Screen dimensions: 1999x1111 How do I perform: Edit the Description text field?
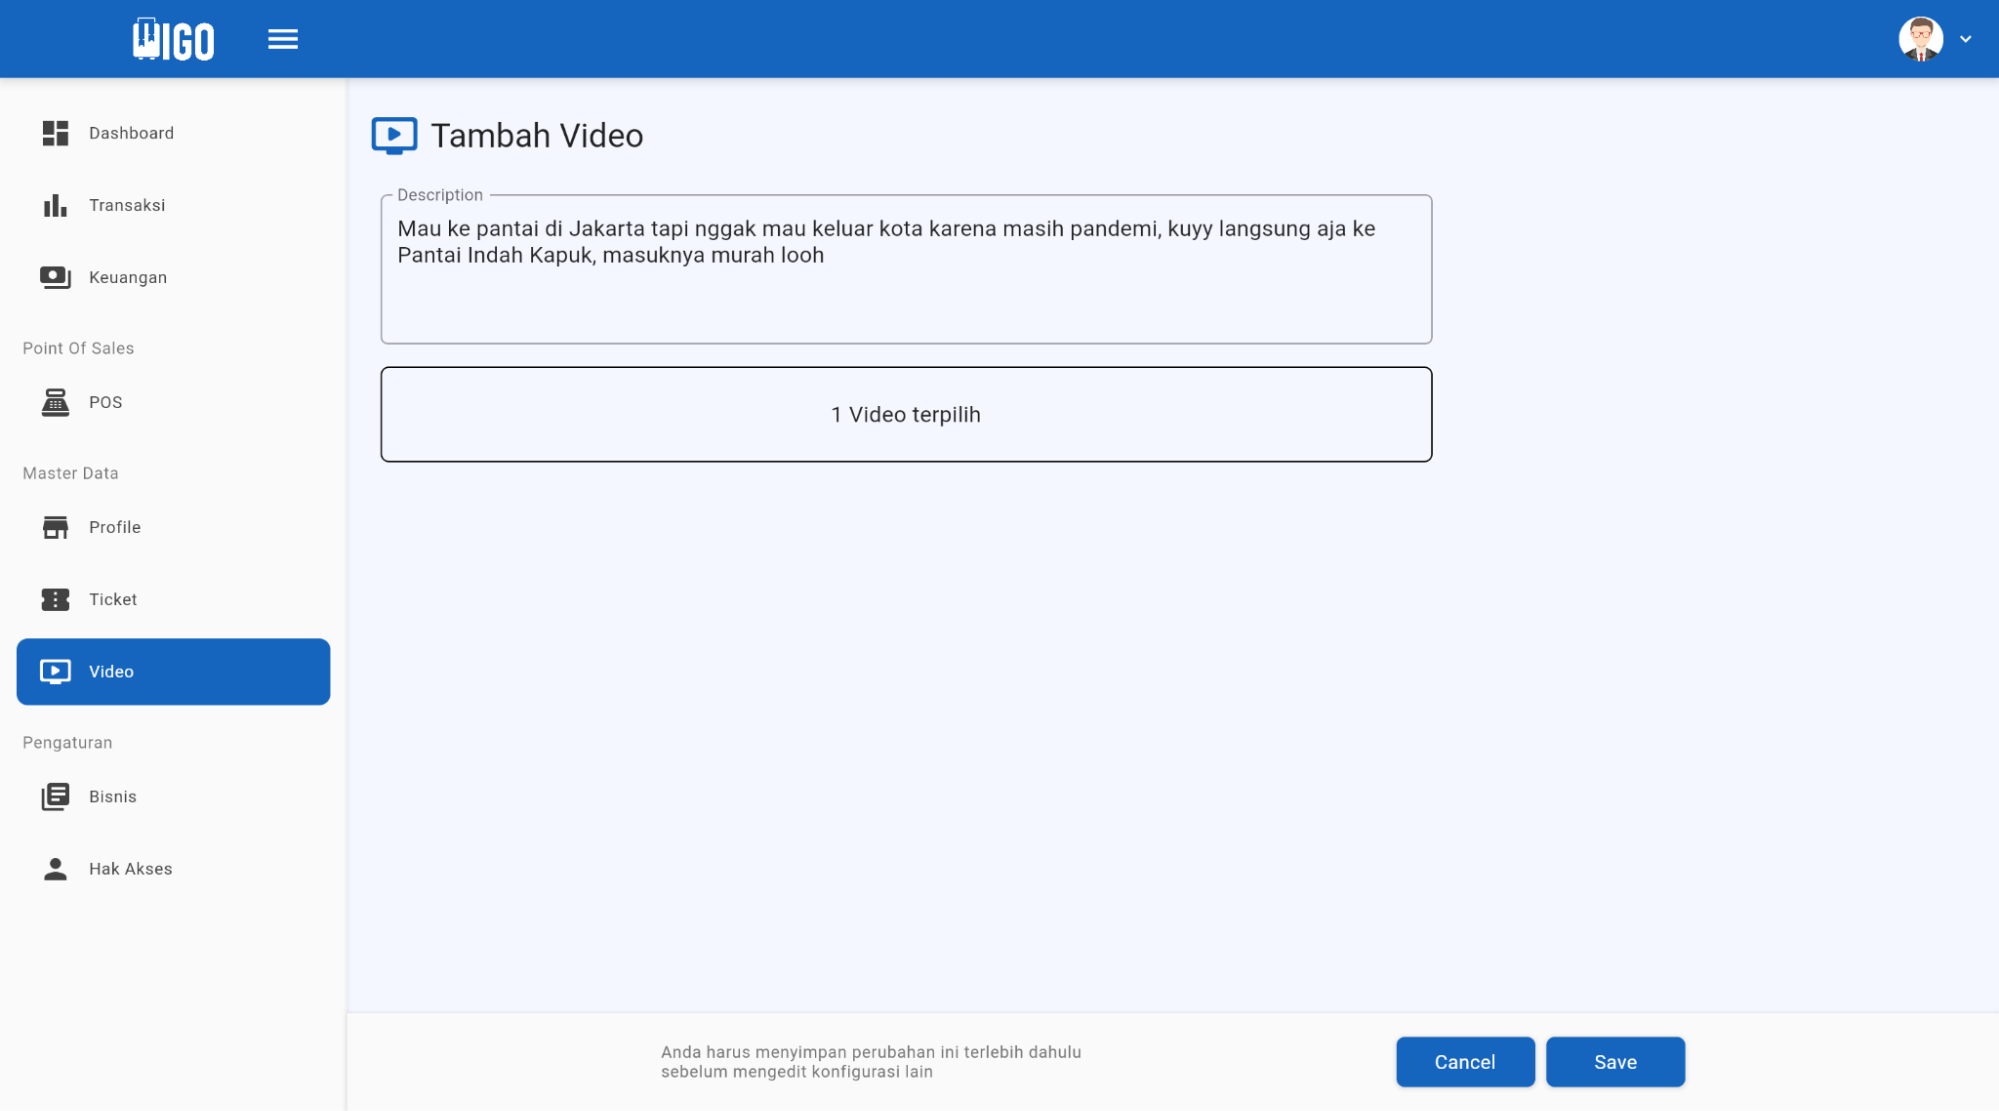[x=905, y=268]
